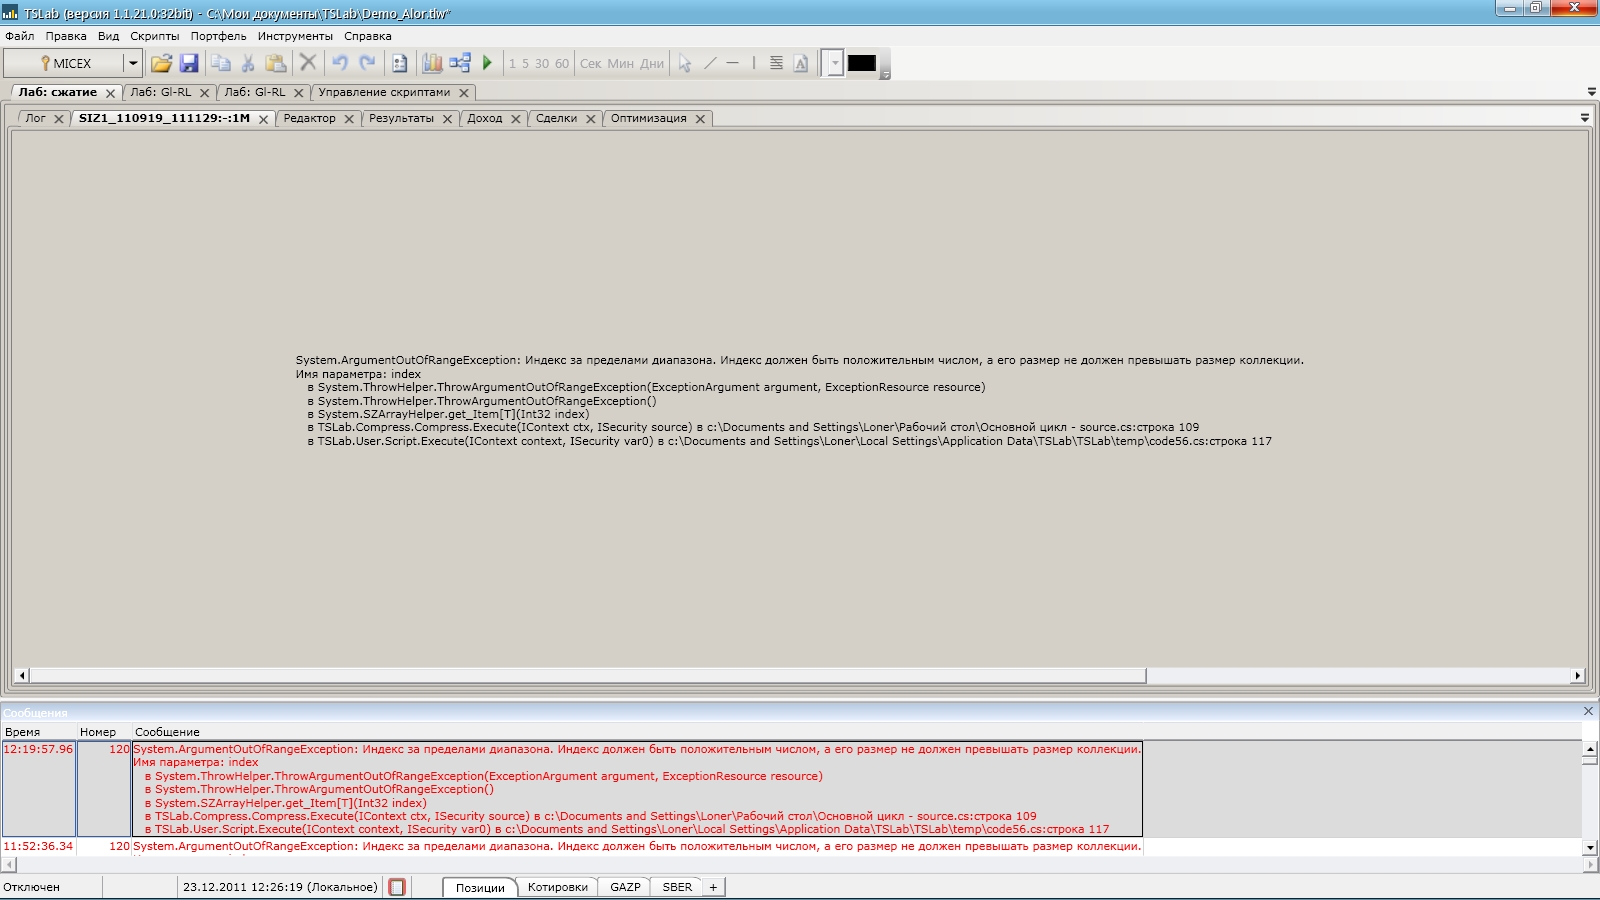
Task: Run the script with green play button
Action: (x=488, y=63)
